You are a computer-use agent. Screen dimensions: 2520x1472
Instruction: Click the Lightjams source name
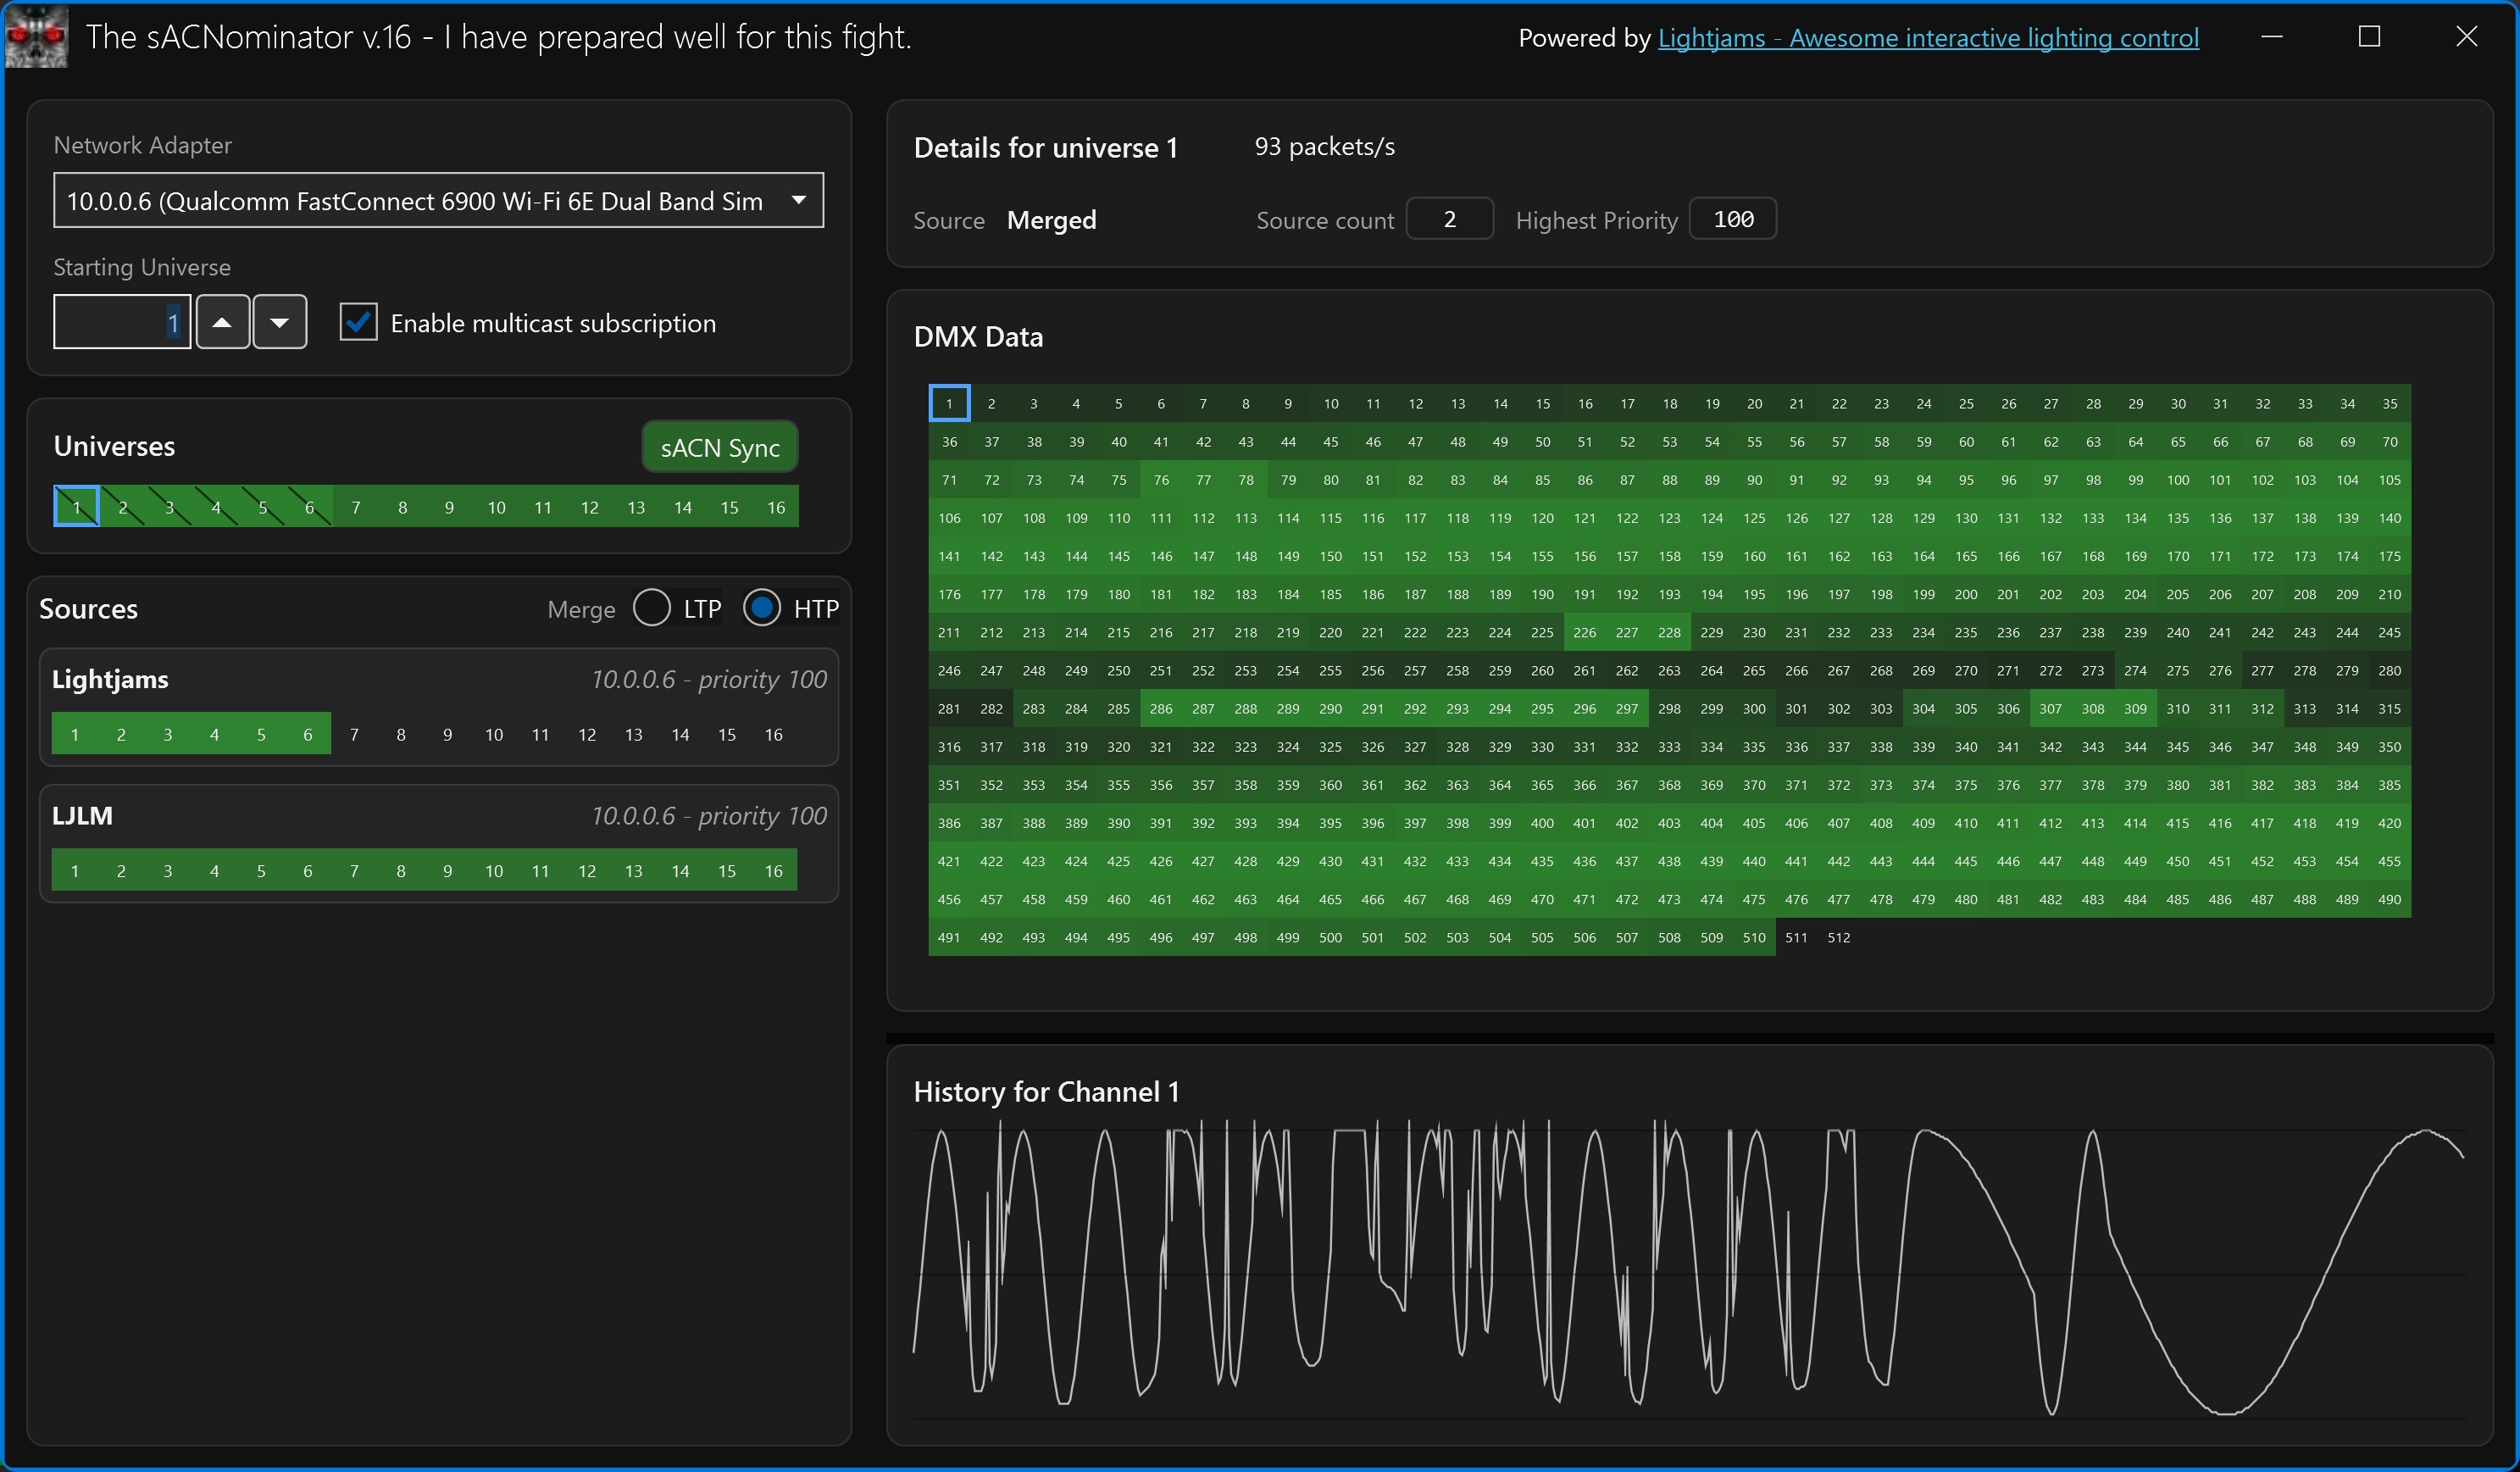[x=110, y=679]
